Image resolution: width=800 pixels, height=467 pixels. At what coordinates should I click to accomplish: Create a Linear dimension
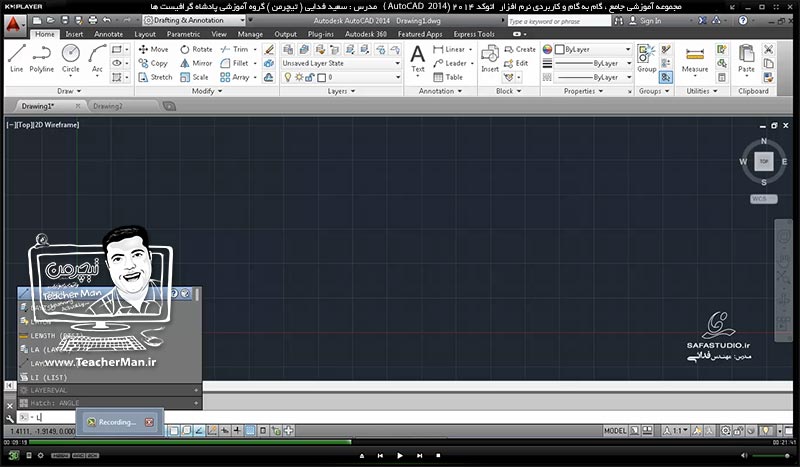pyautogui.click(x=449, y=49)
